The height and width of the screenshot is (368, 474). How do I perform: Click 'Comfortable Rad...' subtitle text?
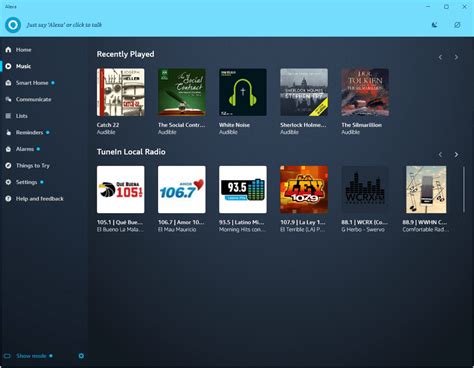426,230
